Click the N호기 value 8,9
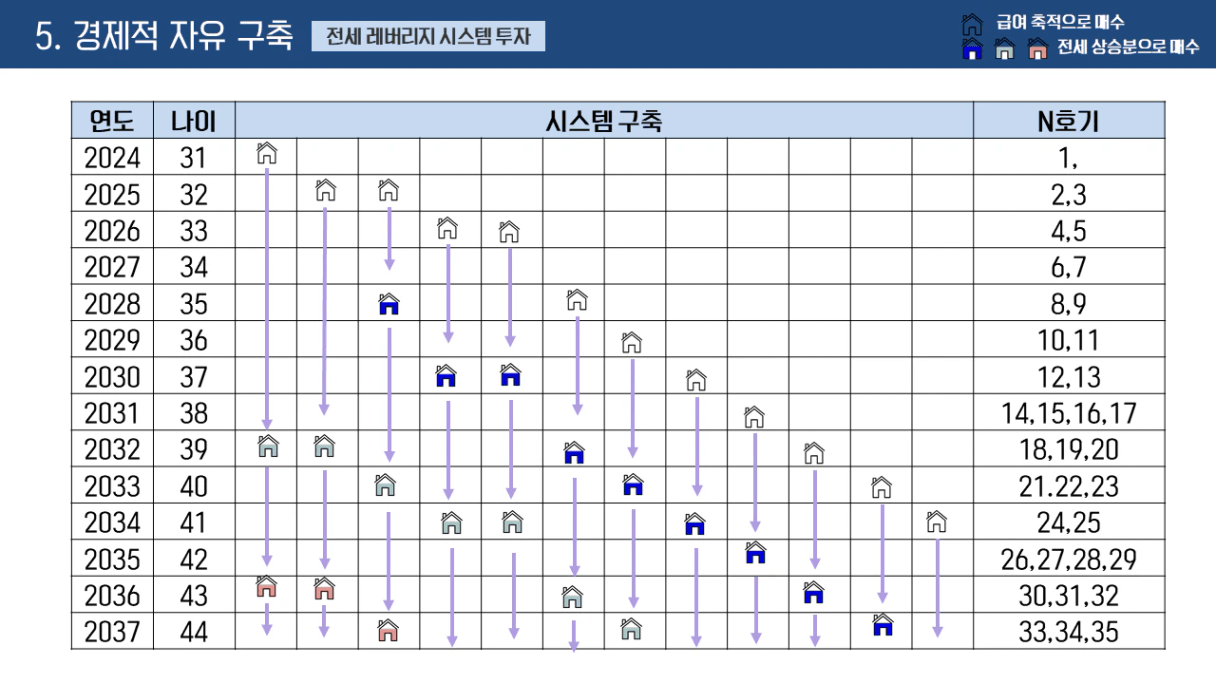Screen dimensions: 1216x684 [1069, 304]
